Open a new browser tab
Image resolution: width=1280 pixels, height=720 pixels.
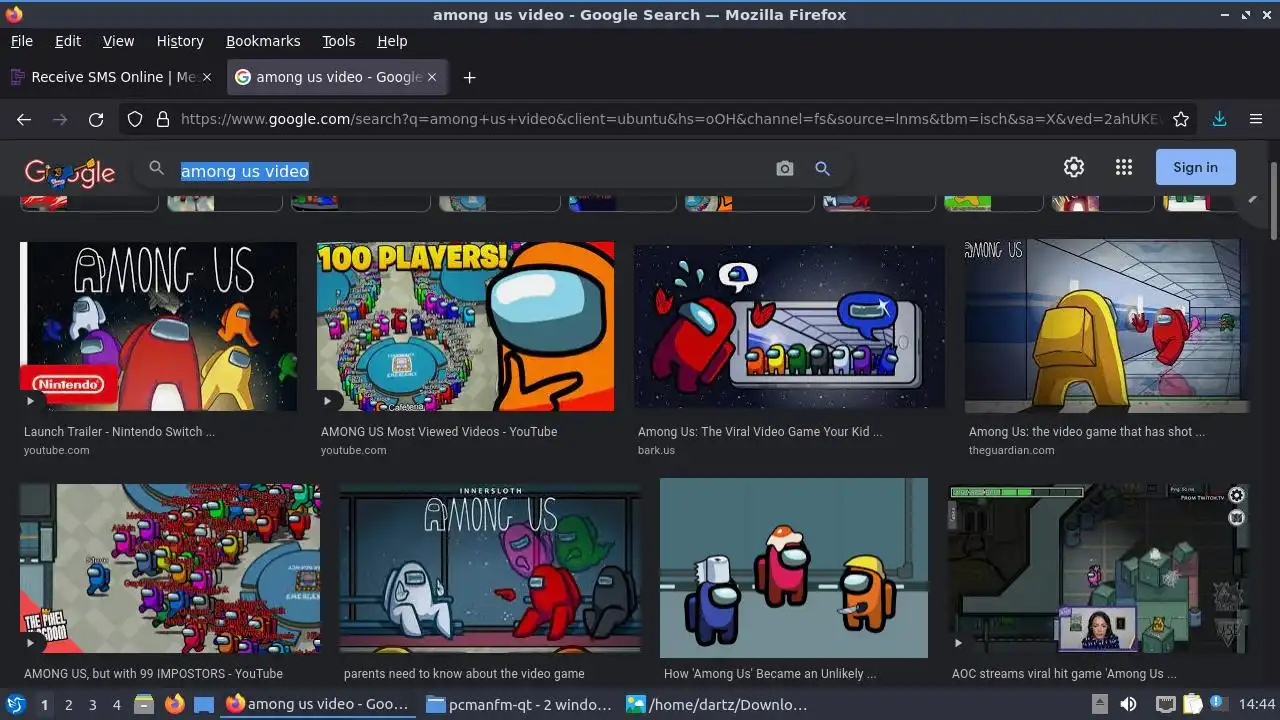click(x=469, y=77)
